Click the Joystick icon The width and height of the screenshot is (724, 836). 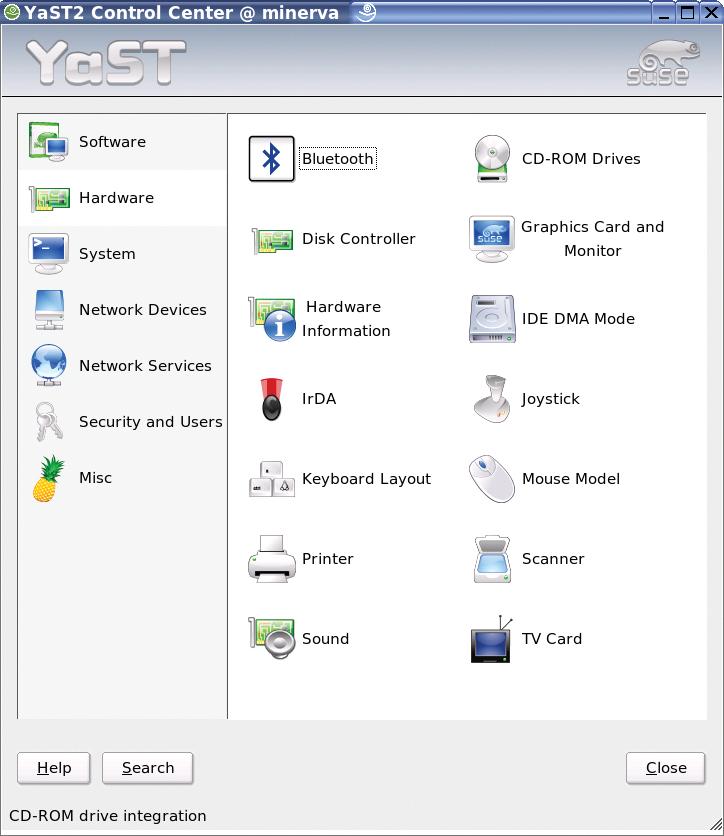tap(492, 399)
